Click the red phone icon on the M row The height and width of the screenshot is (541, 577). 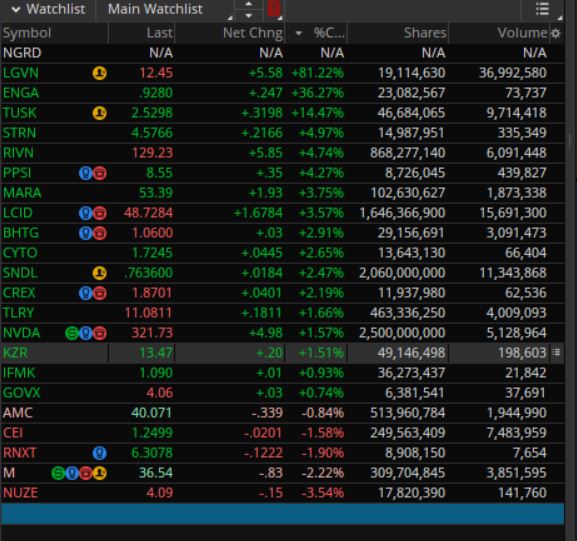click(x=86, y=473)
